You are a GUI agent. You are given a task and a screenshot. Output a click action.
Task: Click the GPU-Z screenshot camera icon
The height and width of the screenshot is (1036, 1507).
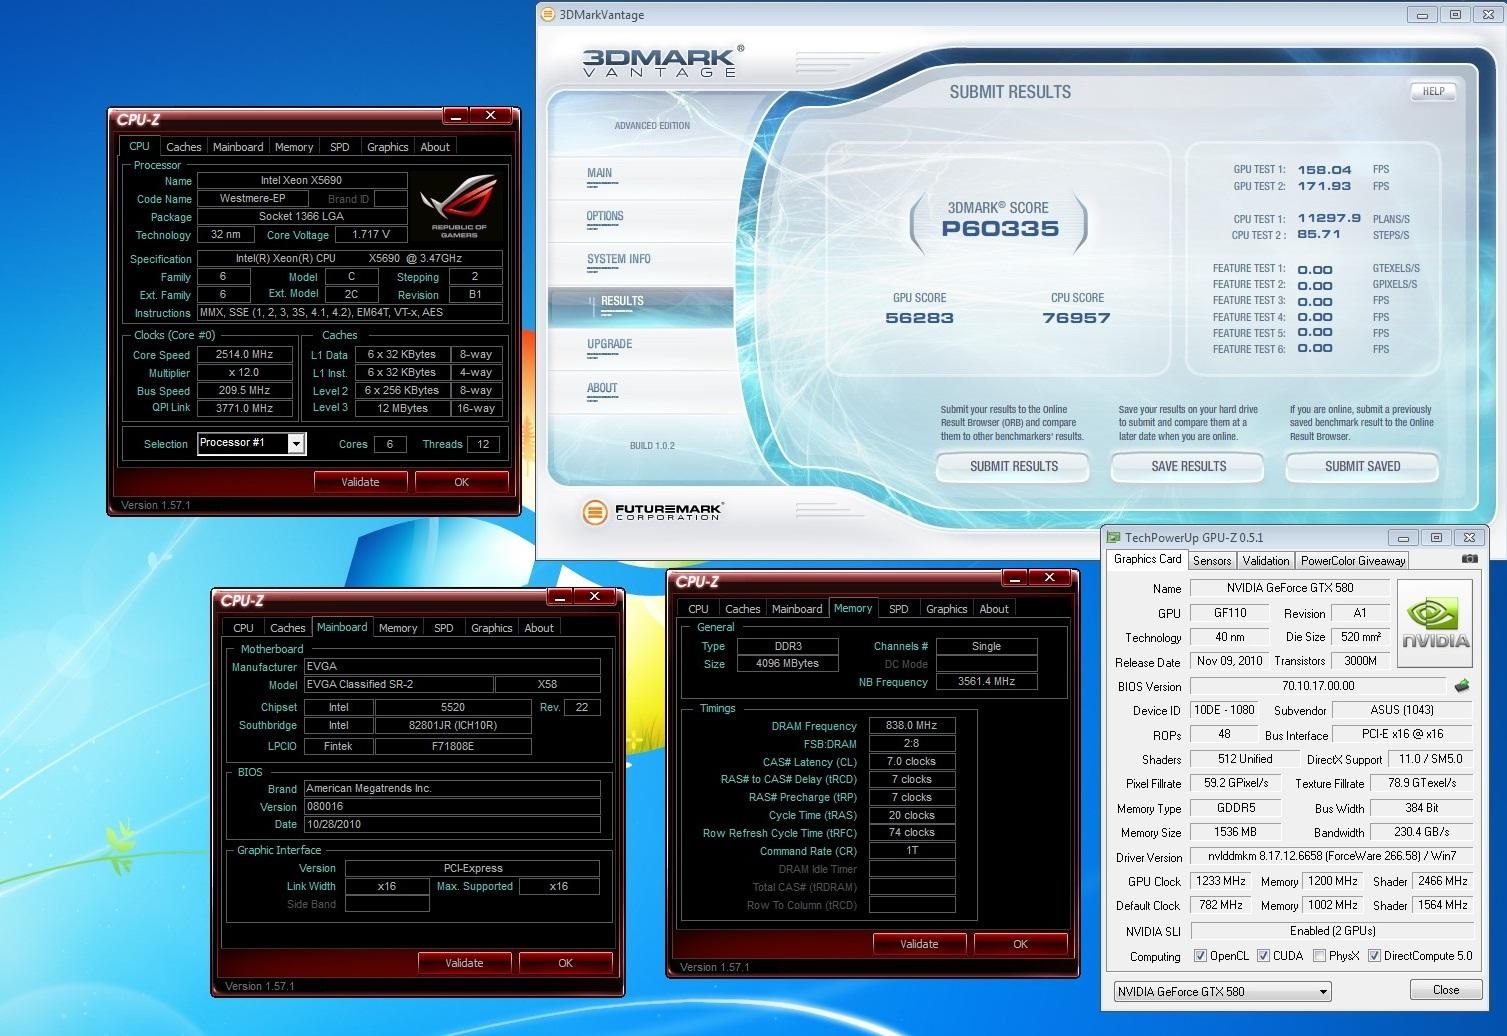[x=1469, y=559]
